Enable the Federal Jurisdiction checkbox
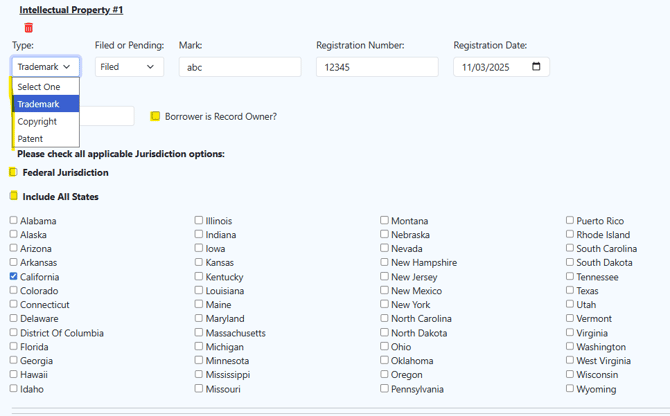 click(x=14, y=172)
